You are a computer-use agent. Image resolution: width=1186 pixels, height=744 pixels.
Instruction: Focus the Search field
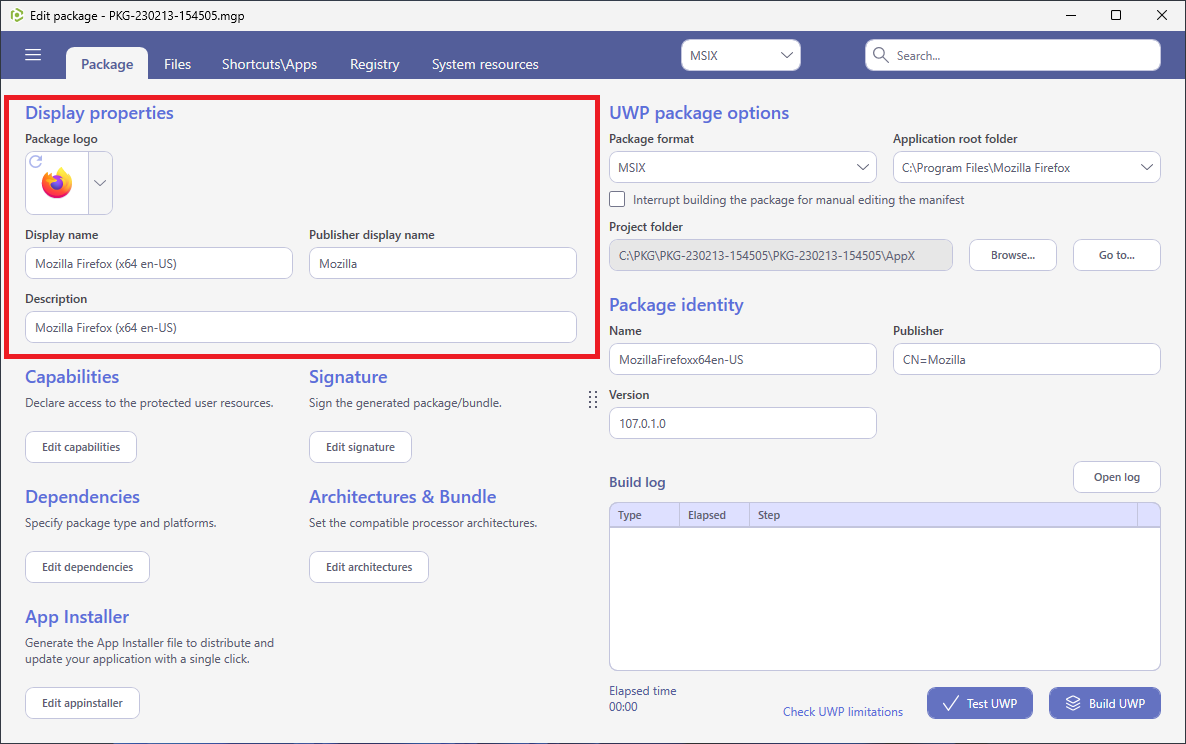(x=1013, y=55)
